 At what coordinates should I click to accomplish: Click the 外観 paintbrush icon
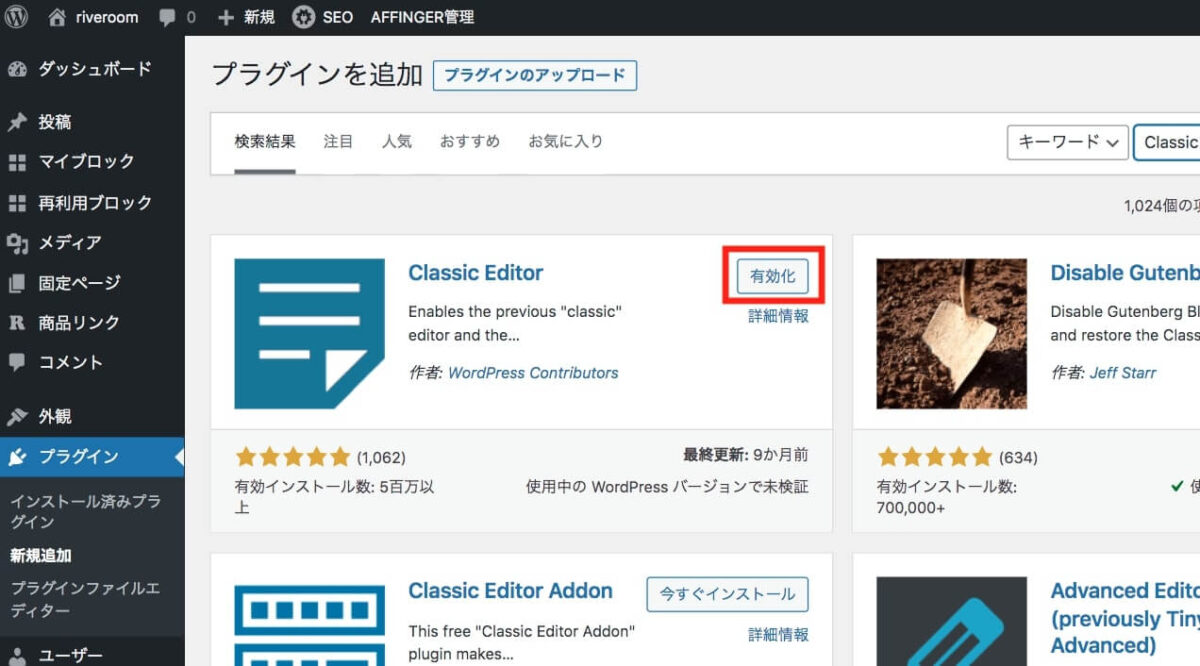pos(17,417)
